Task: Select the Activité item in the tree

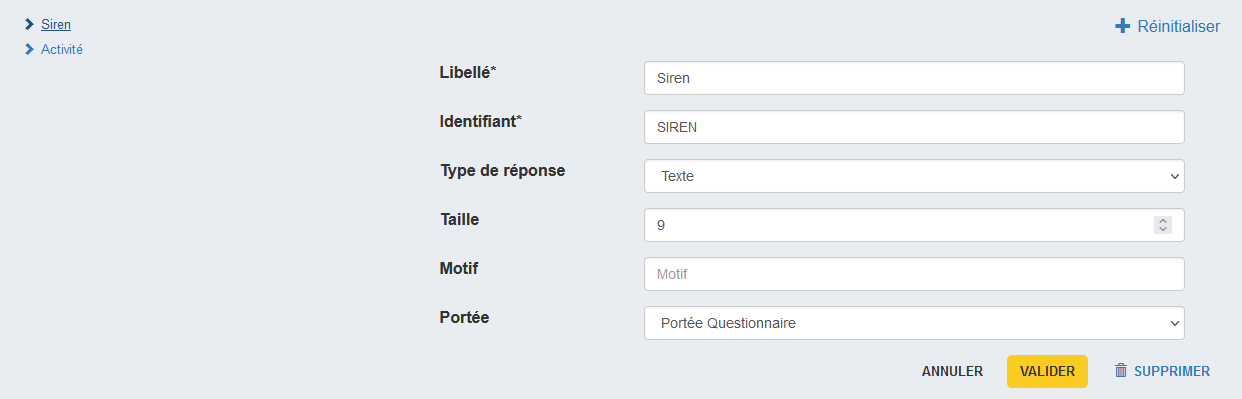Action: point(62,49)
